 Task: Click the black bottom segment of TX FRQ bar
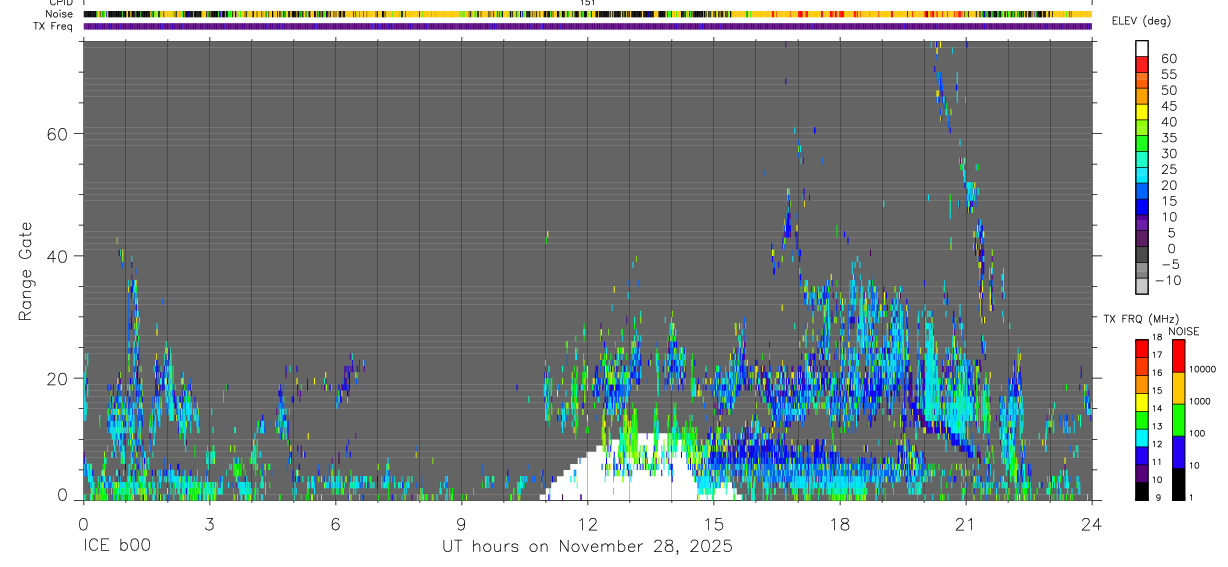click(1142, 491)
